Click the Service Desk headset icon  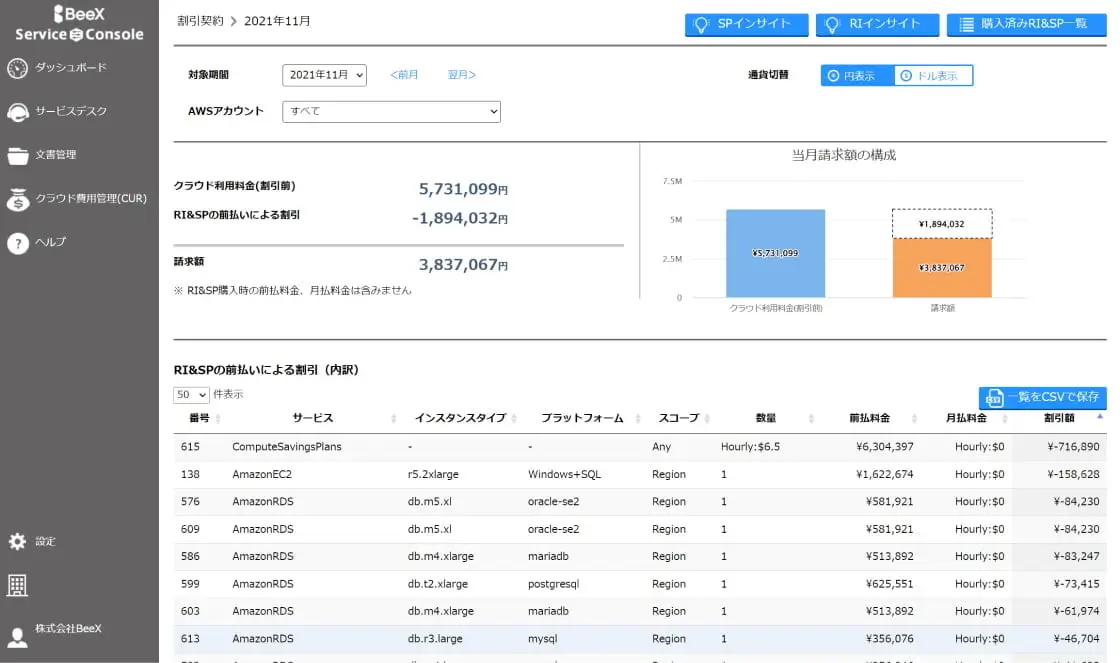pyautogui.click(x=18, y=112)
